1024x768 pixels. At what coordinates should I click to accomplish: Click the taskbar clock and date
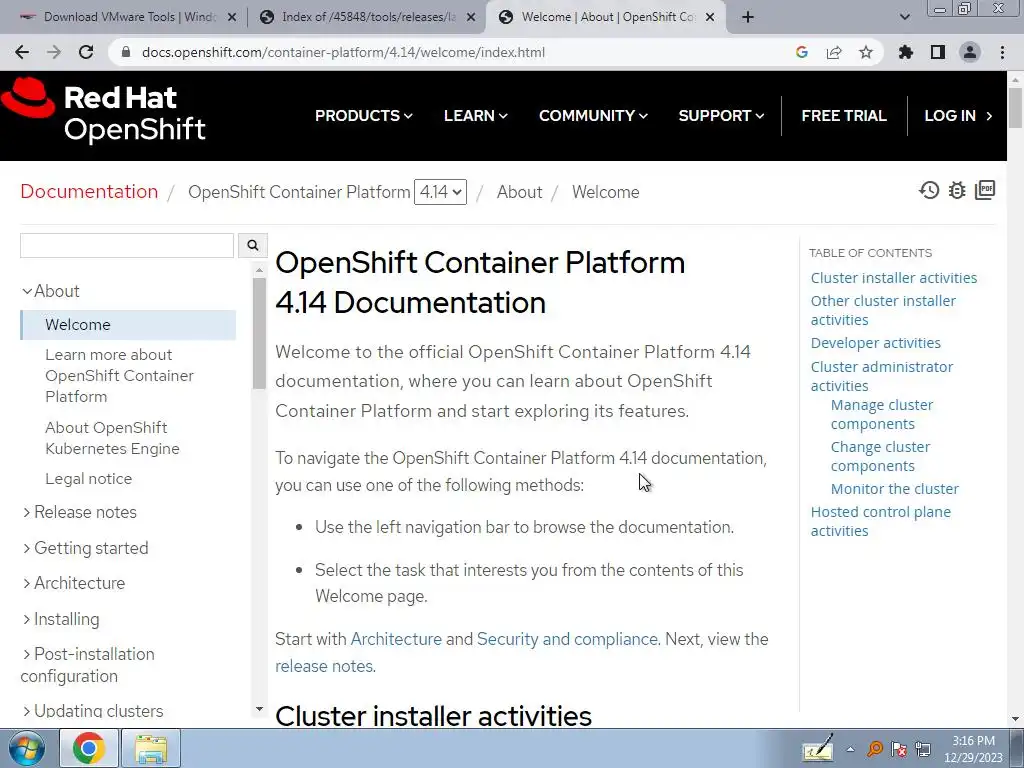click(x=973, y=749)
